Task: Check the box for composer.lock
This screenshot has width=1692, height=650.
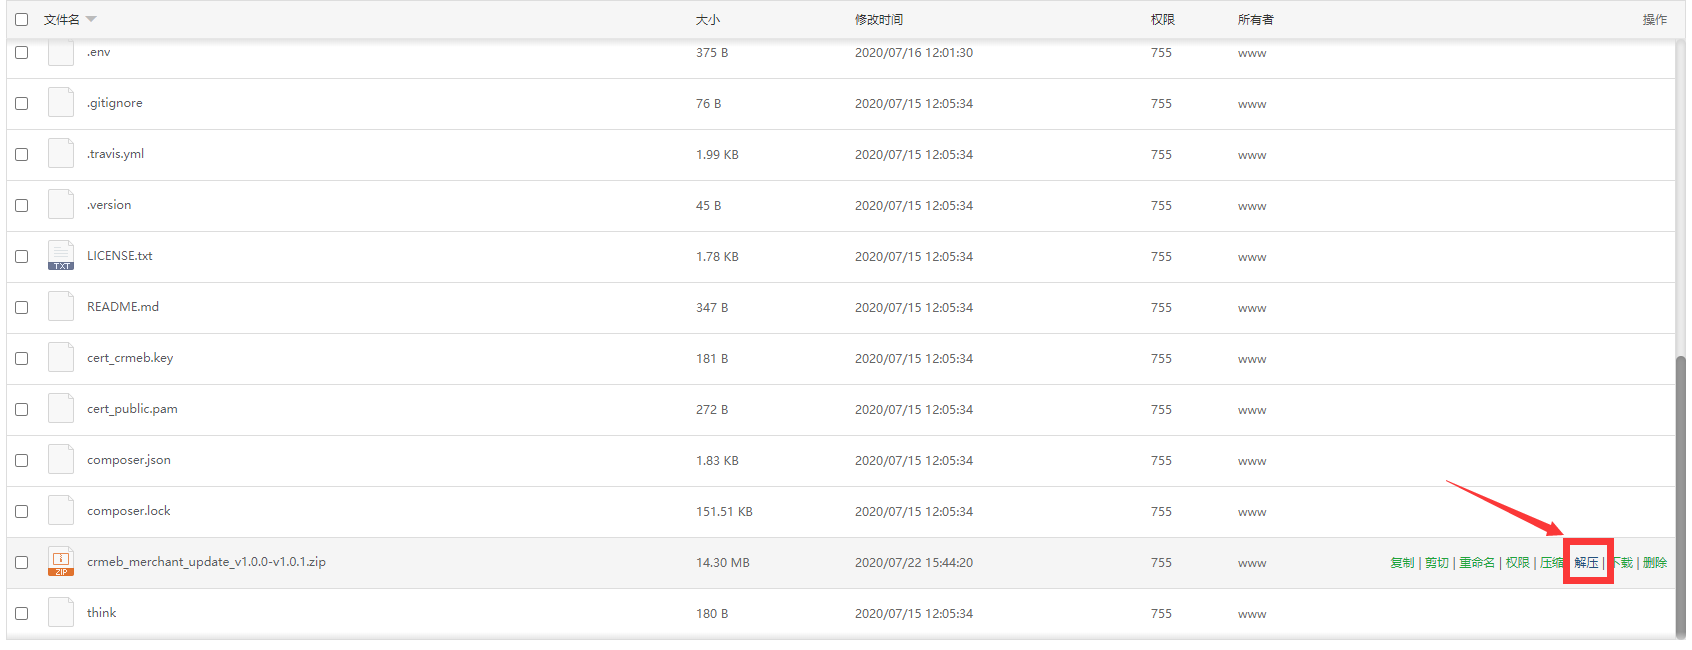Action: point(22,511)
